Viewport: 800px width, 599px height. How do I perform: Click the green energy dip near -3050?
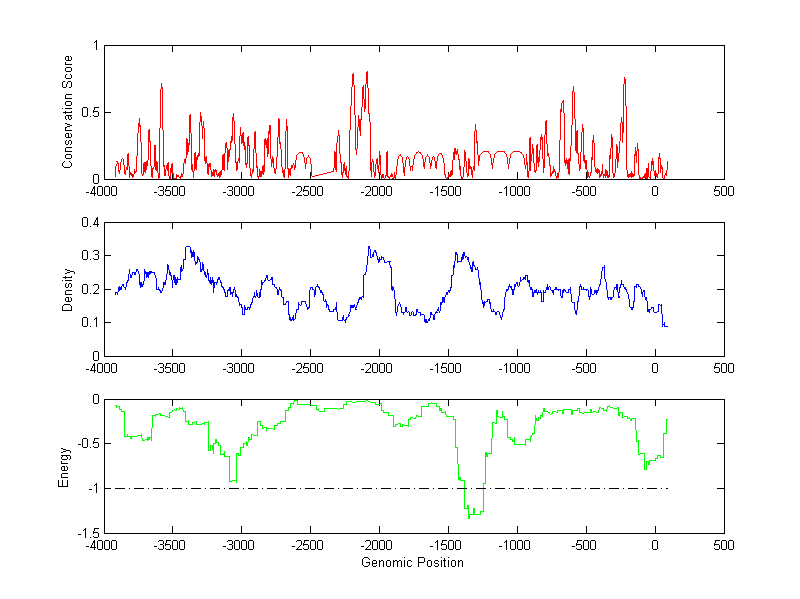(233, 480)
